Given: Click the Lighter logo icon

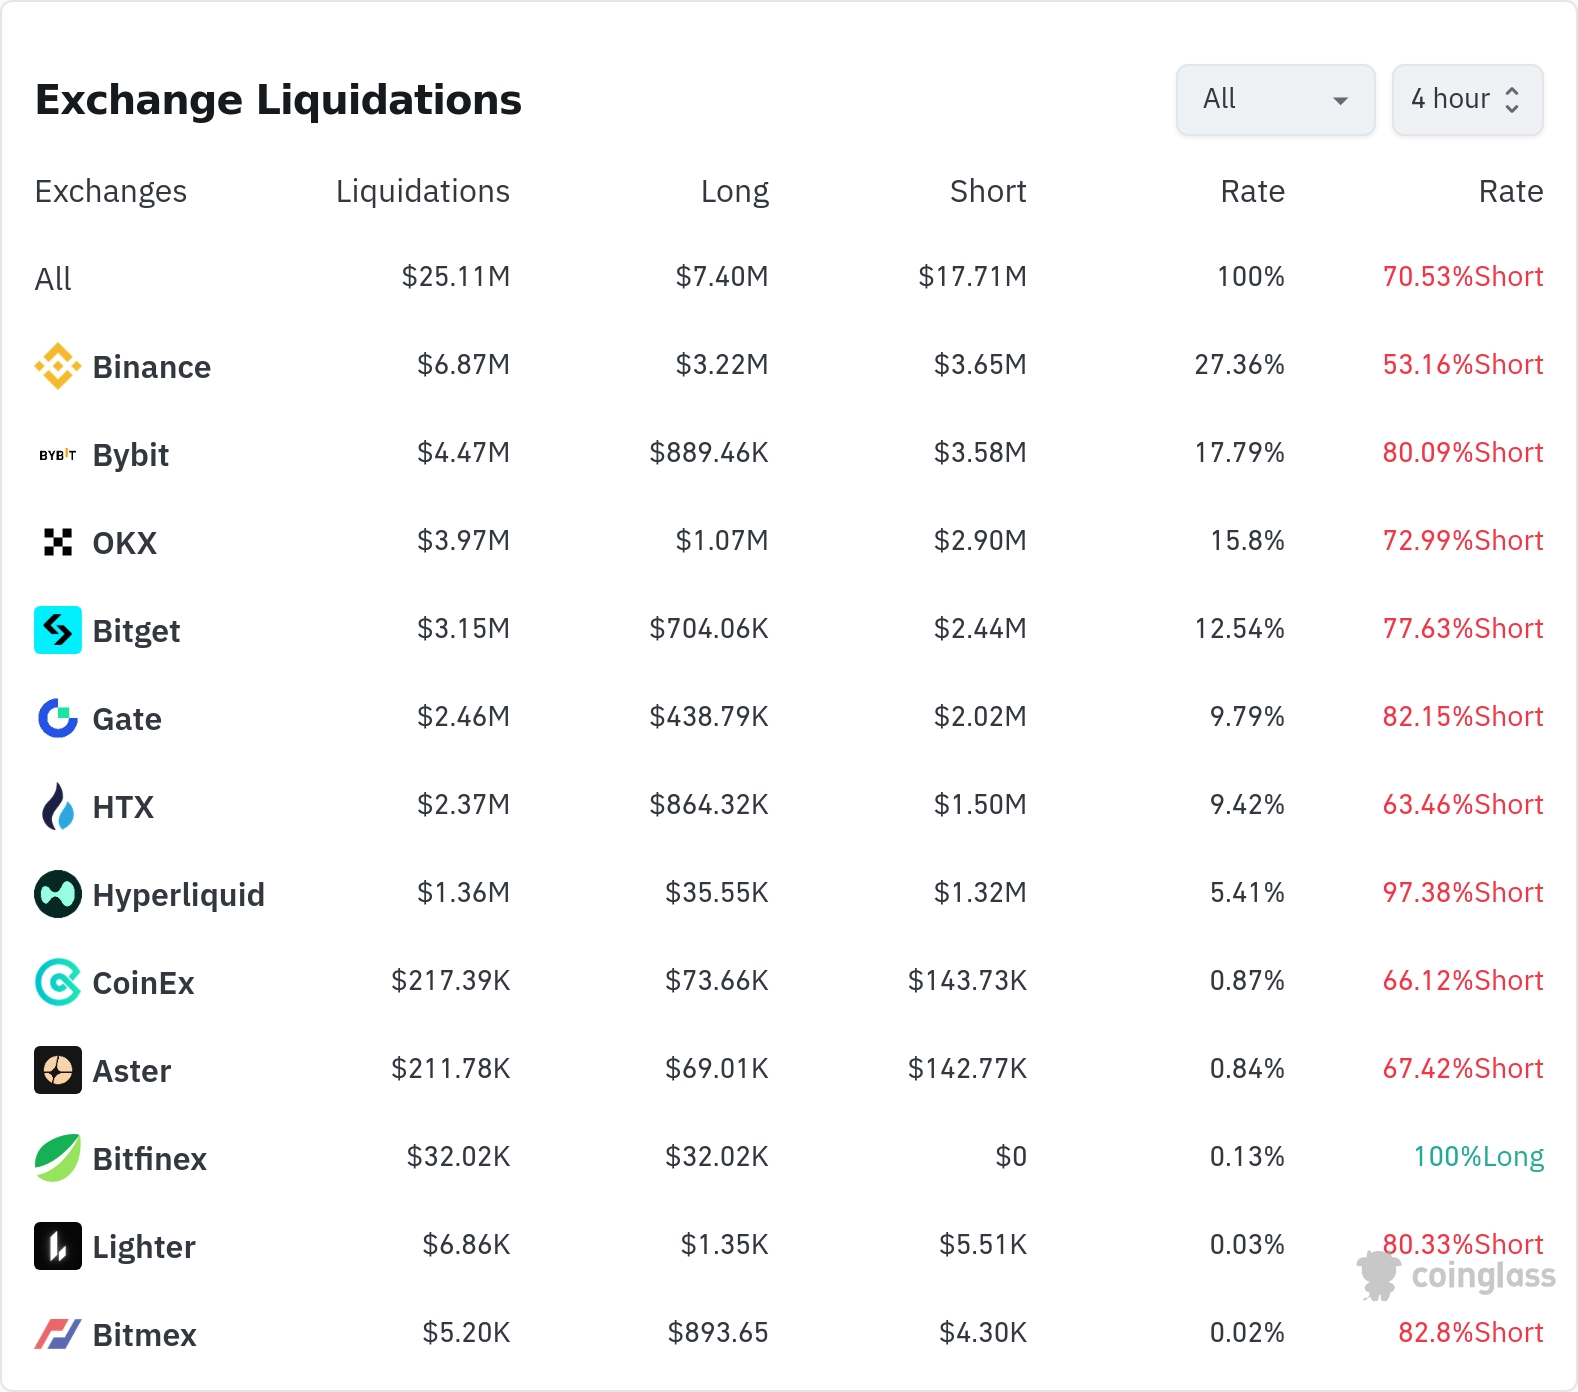Looking at the screenshot, I should pyautogui.click(x=58, y=1246).
